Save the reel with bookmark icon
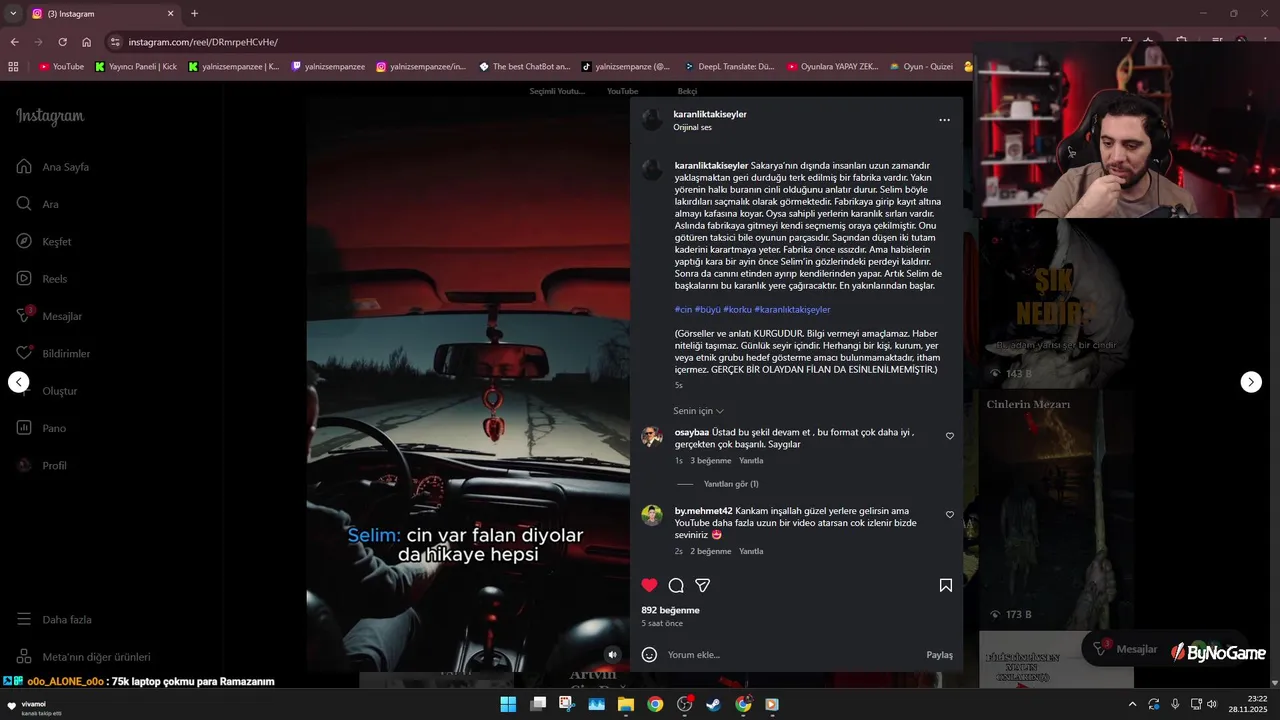 pyautogui.click(x=945, y=585)
